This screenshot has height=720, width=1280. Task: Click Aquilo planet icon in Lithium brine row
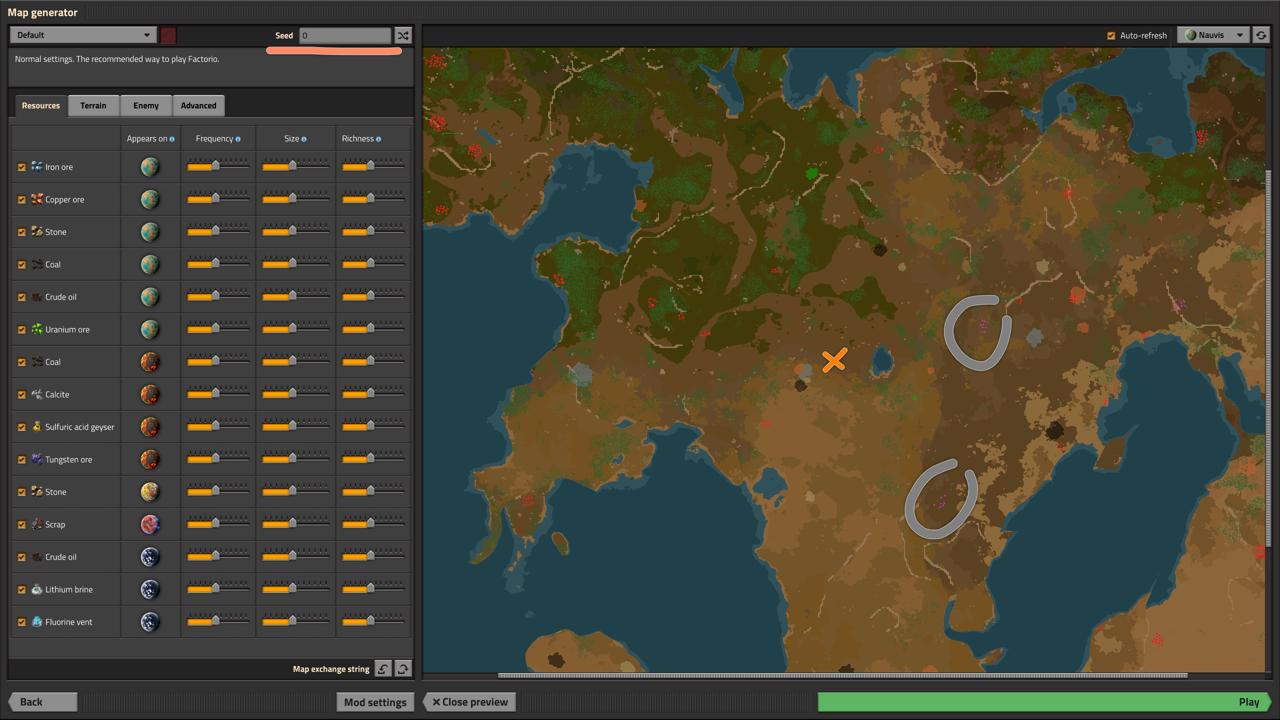tap(150, 589)
